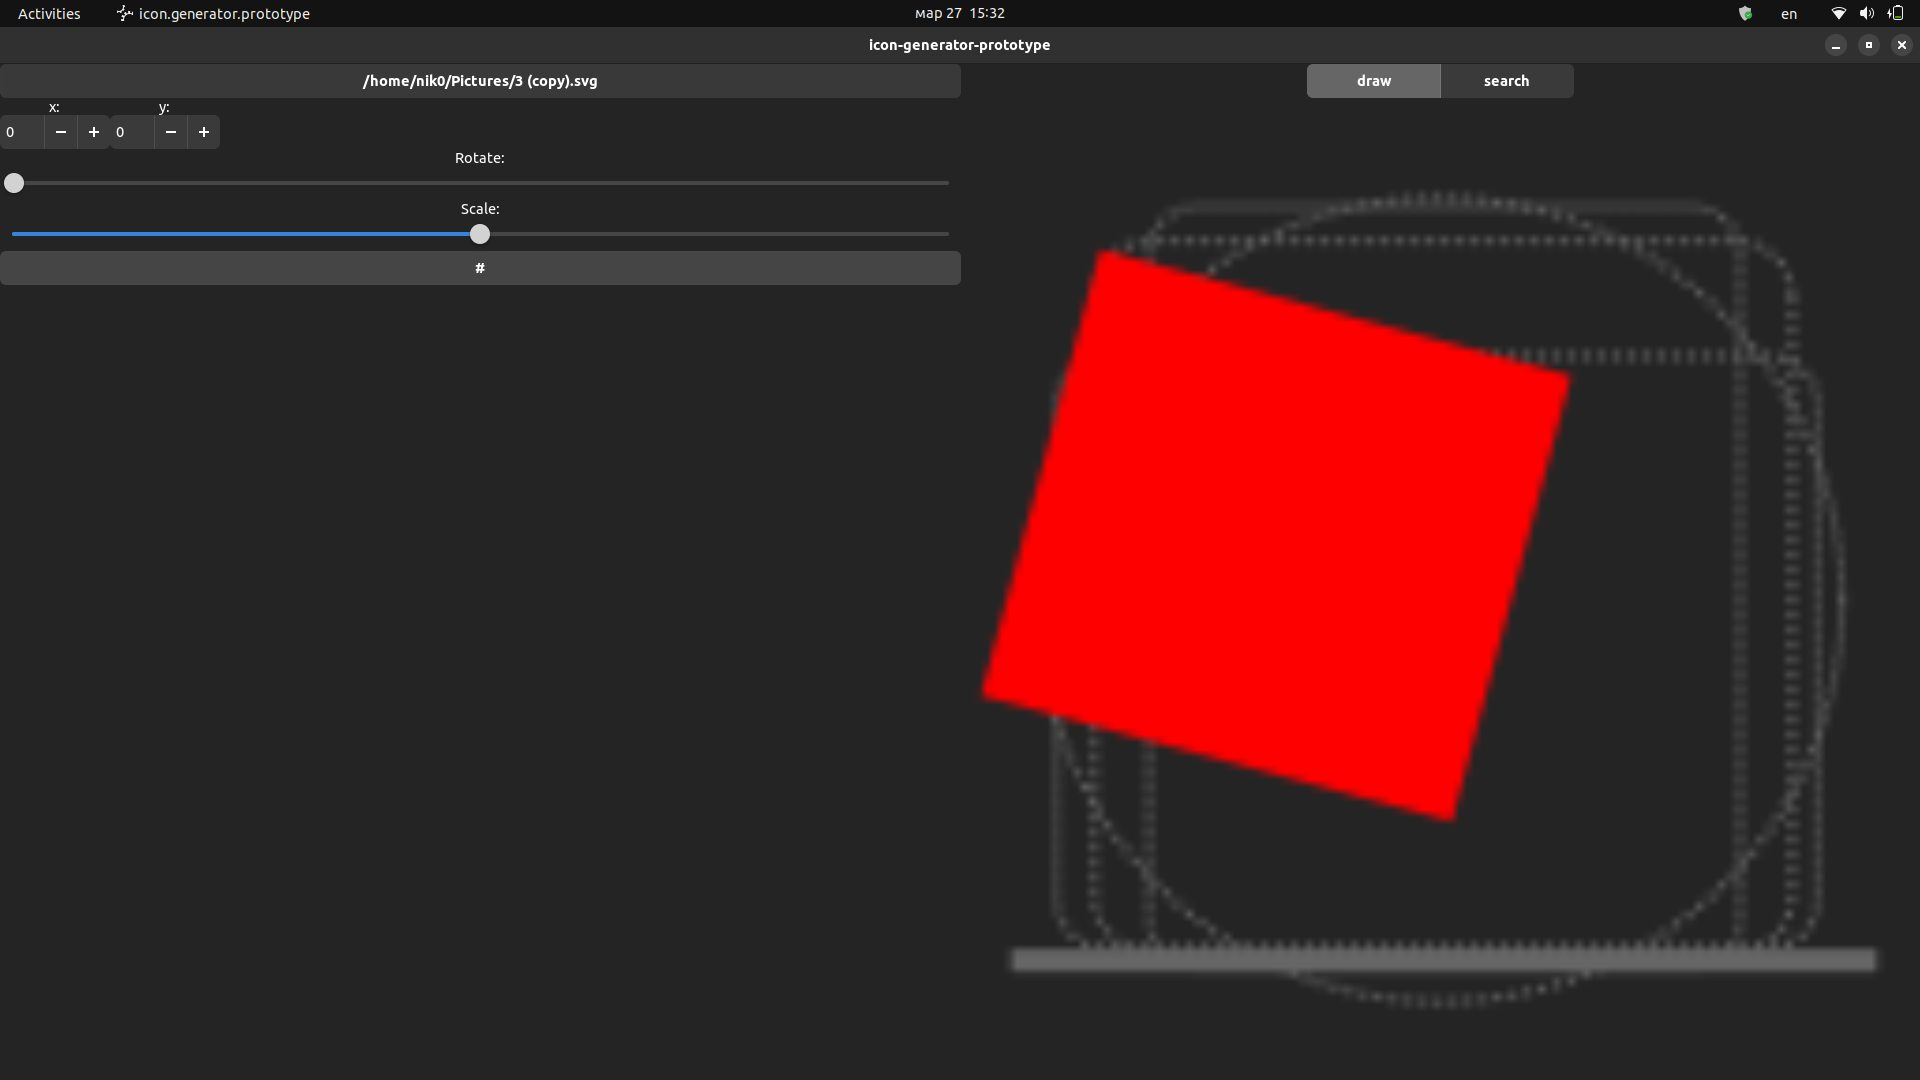Click the '#' bar below the sliders

pos(480,267)
